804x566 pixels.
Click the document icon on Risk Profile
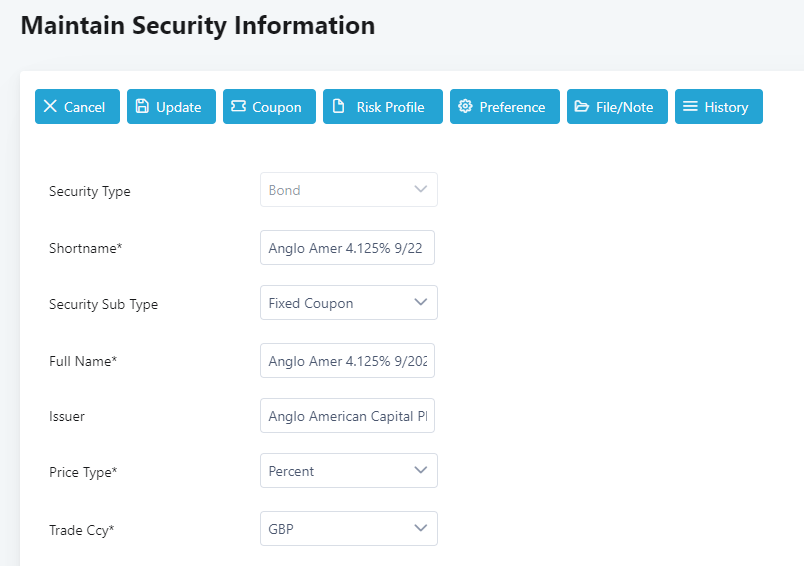pyautogui.click(x=338, y=106)
